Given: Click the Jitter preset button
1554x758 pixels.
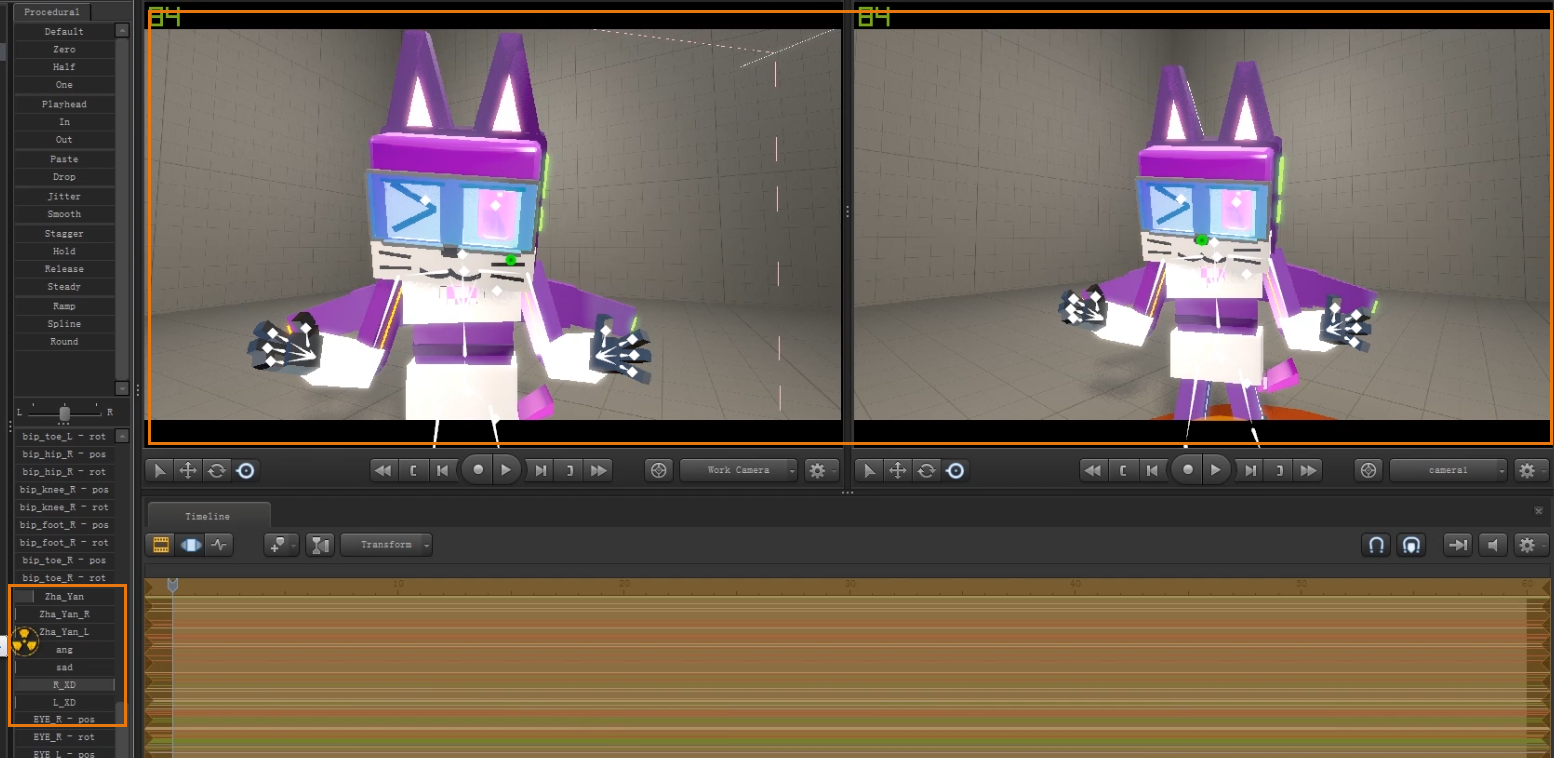Looking at the screenshot, I should [64, 196].
